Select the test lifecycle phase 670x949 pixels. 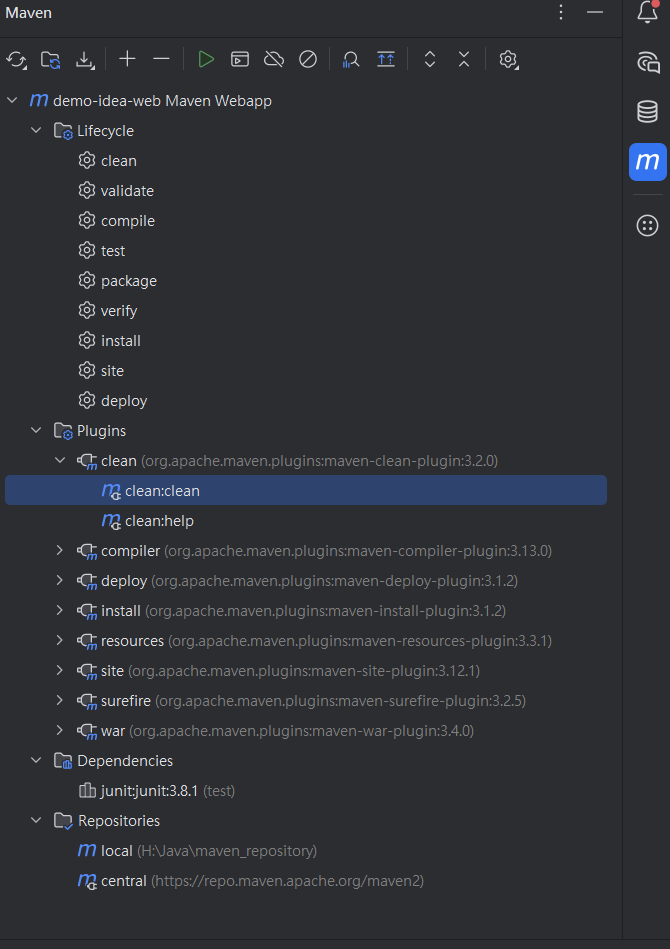tap(101, 251)
